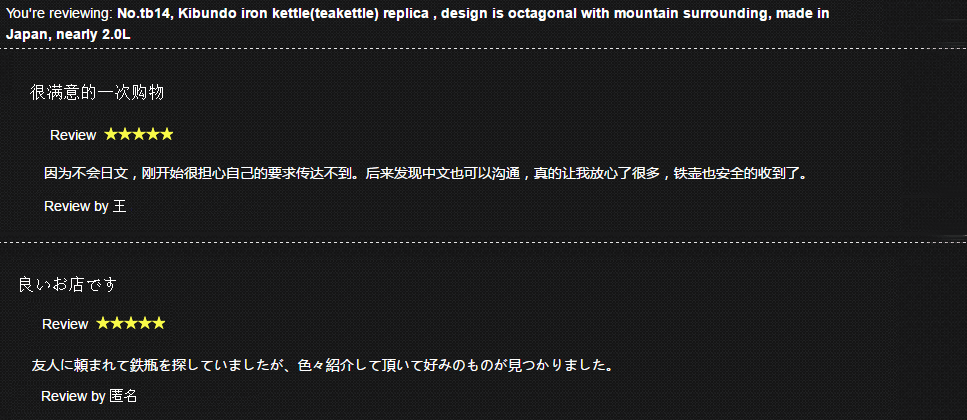Click "You're reviewing:" heading text
The image size is (967, 420).
point(59,15)
